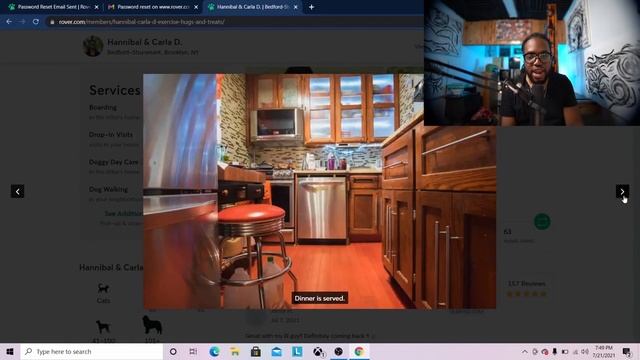Go back in browser history
Screen dimensions: 640x360
(x=9, y=22)
